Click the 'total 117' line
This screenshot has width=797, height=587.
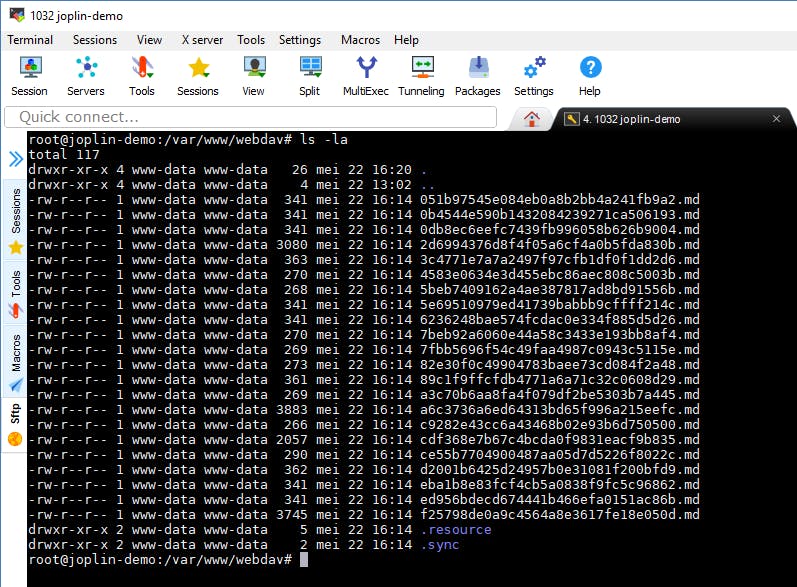64,155
